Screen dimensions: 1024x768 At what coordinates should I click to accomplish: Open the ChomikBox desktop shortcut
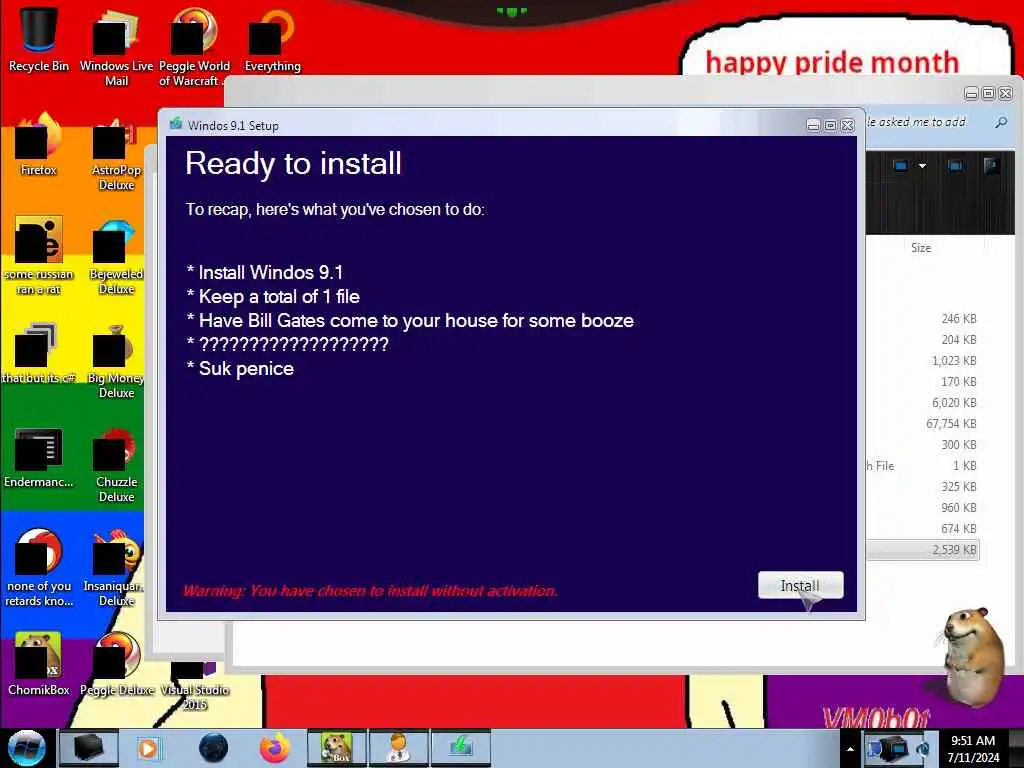pos(39,664)
